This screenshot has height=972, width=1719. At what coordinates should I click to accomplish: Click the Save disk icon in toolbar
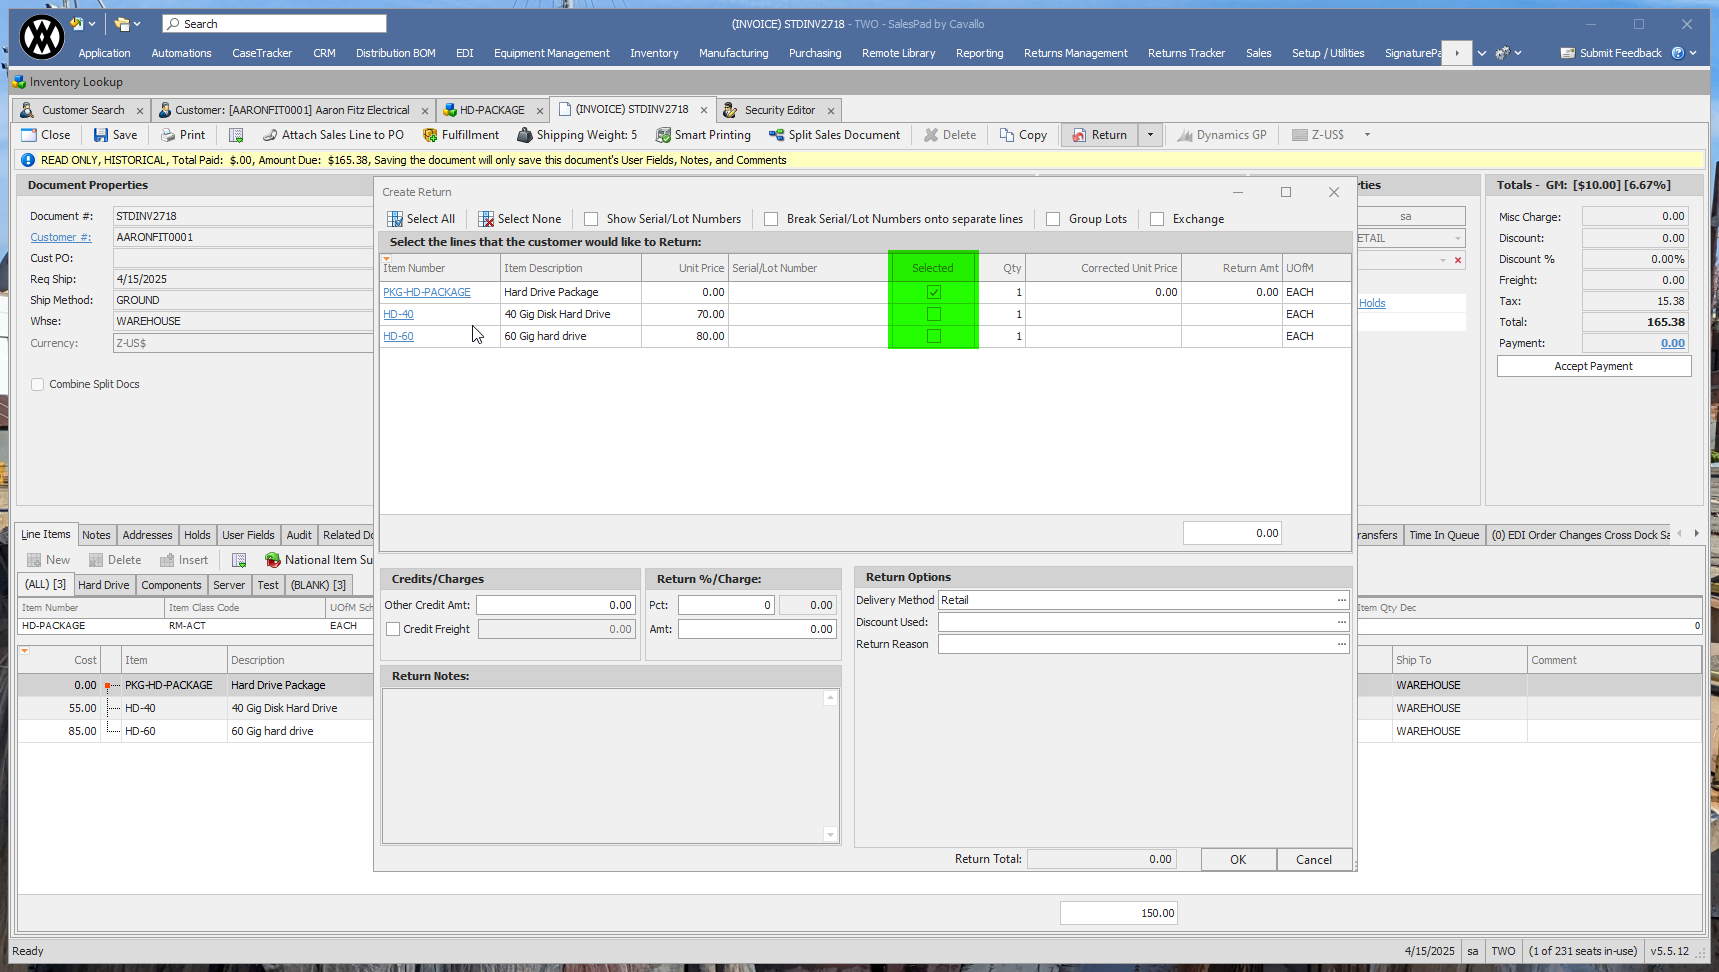tap(101, 135)
